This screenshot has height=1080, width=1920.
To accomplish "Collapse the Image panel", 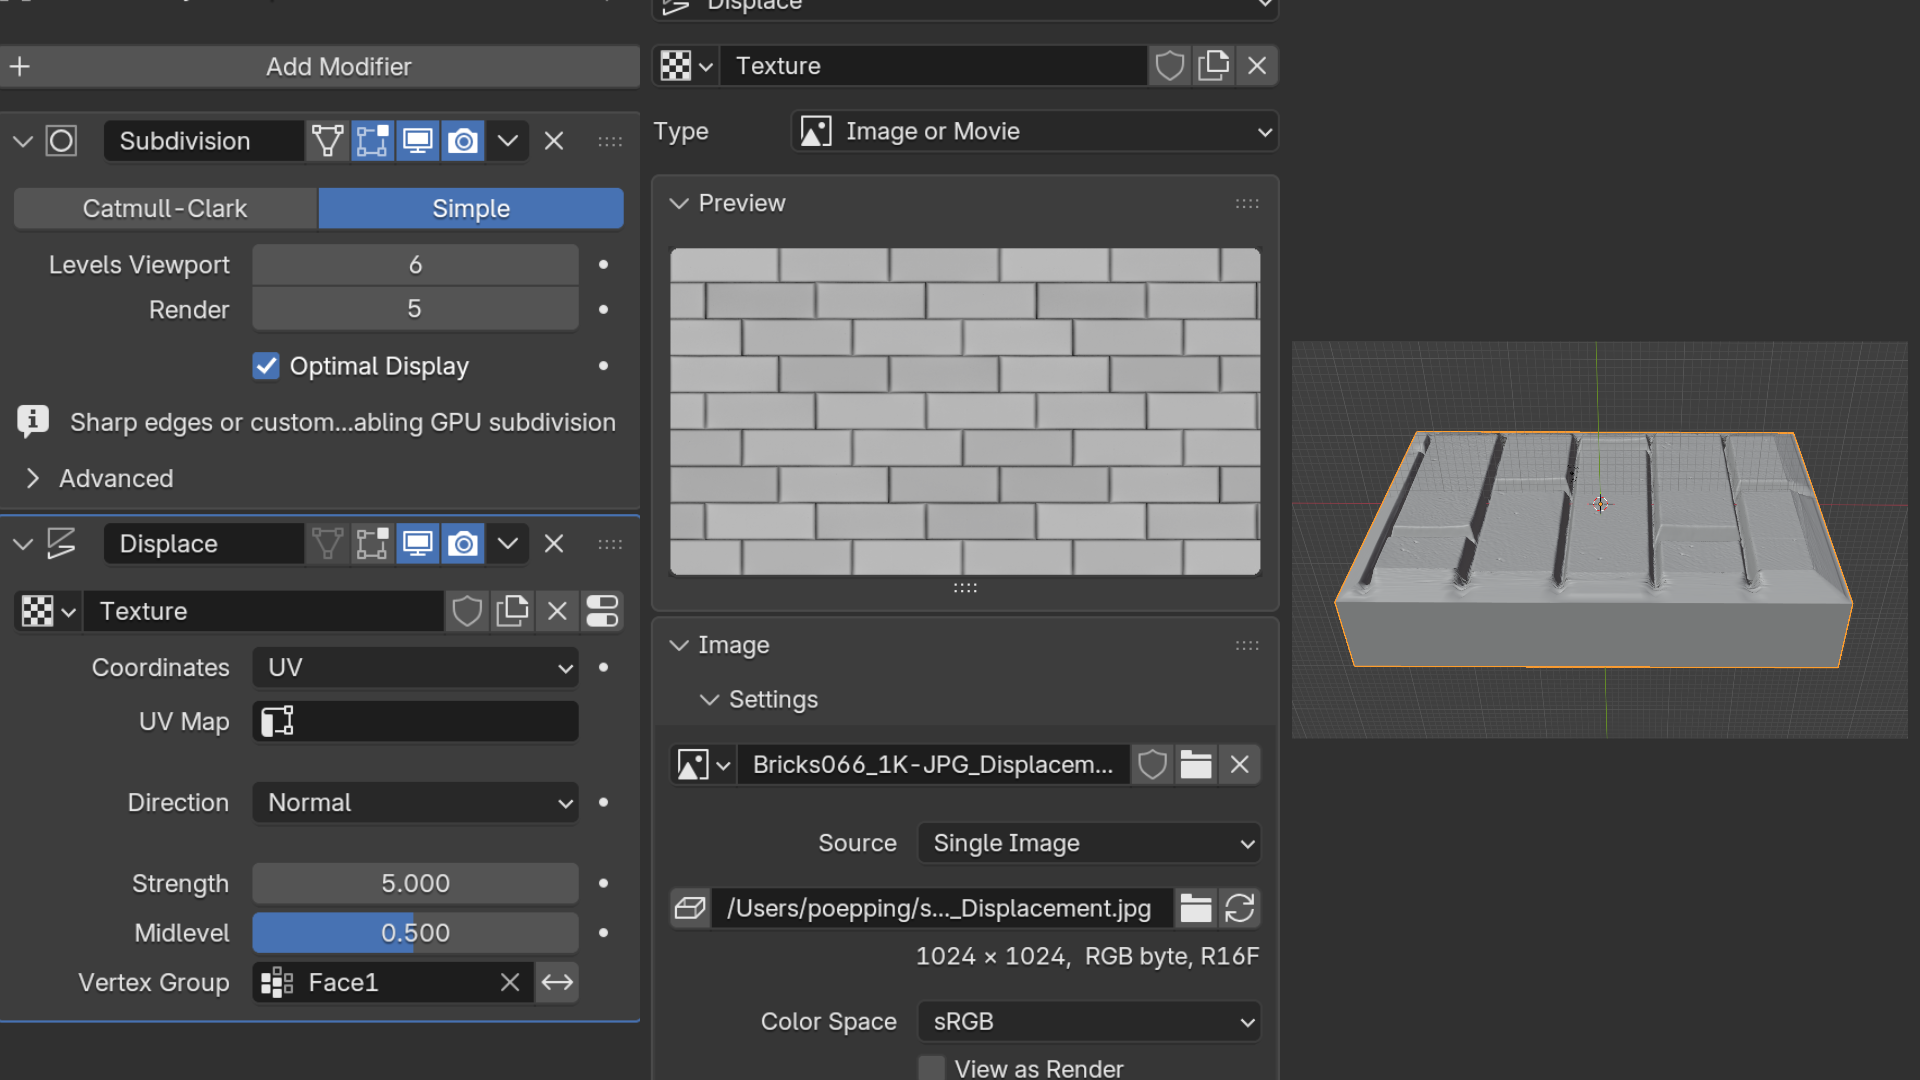I will (679, 646).
